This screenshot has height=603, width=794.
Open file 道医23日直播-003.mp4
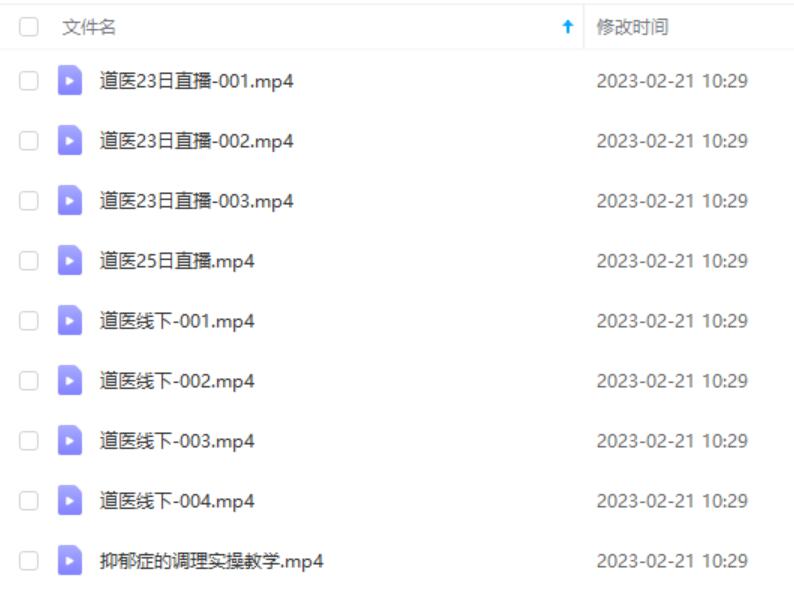pyautogui.click(x=196, y=201)
